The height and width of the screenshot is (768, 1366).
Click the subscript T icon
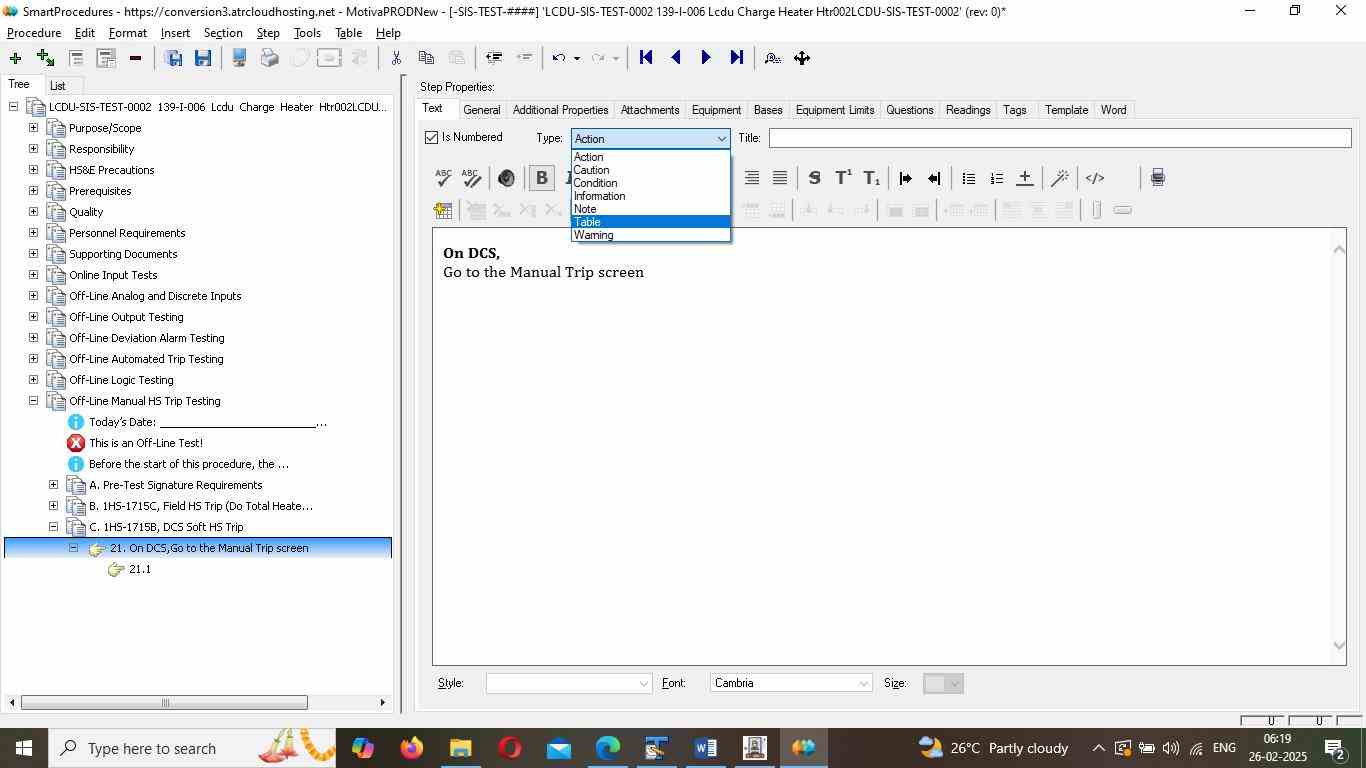[x=872, y=178]
